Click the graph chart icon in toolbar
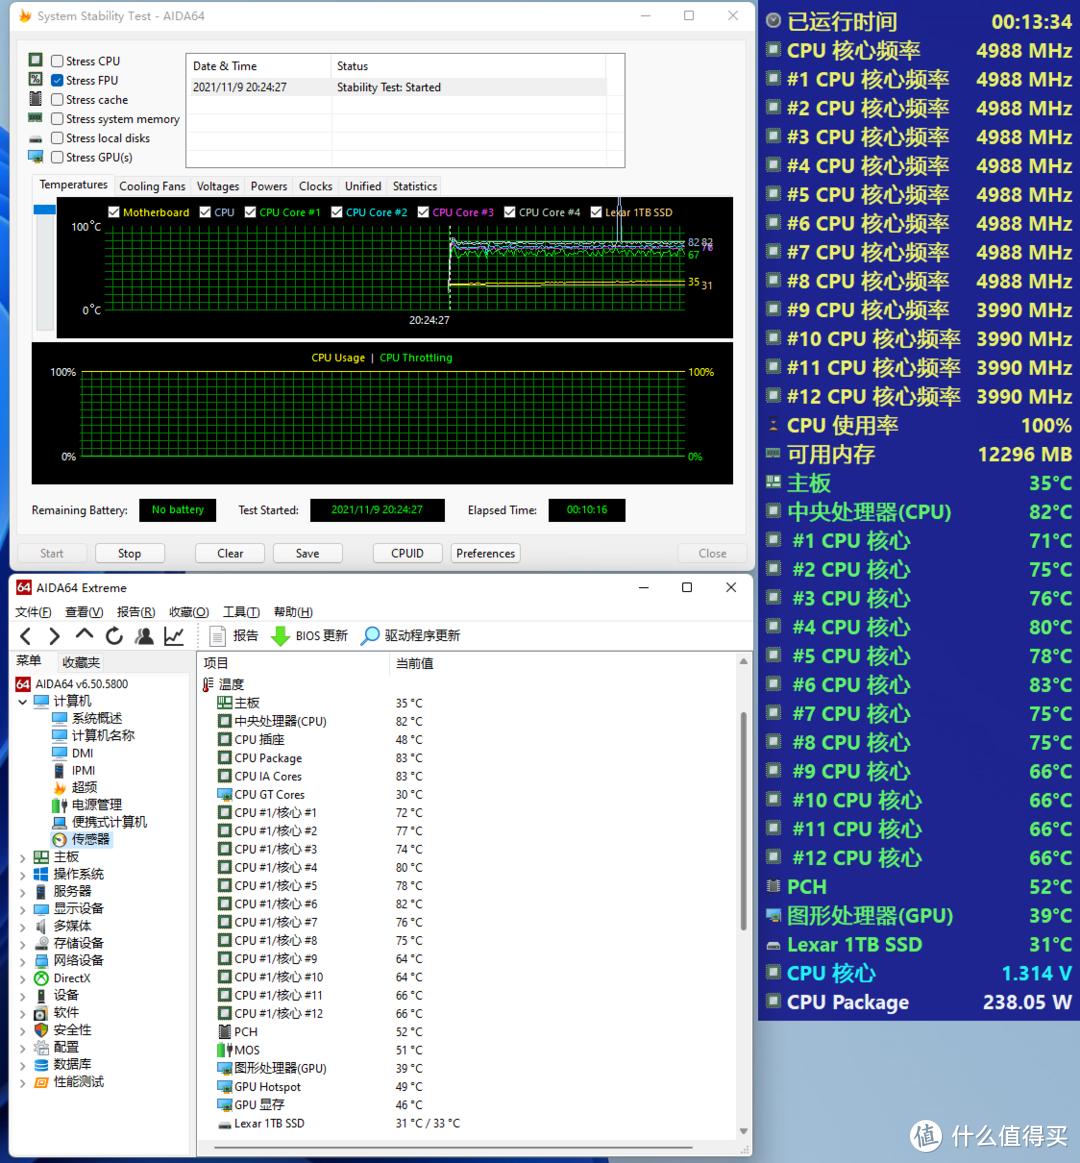1080x1163 pixels. point(174,636)
